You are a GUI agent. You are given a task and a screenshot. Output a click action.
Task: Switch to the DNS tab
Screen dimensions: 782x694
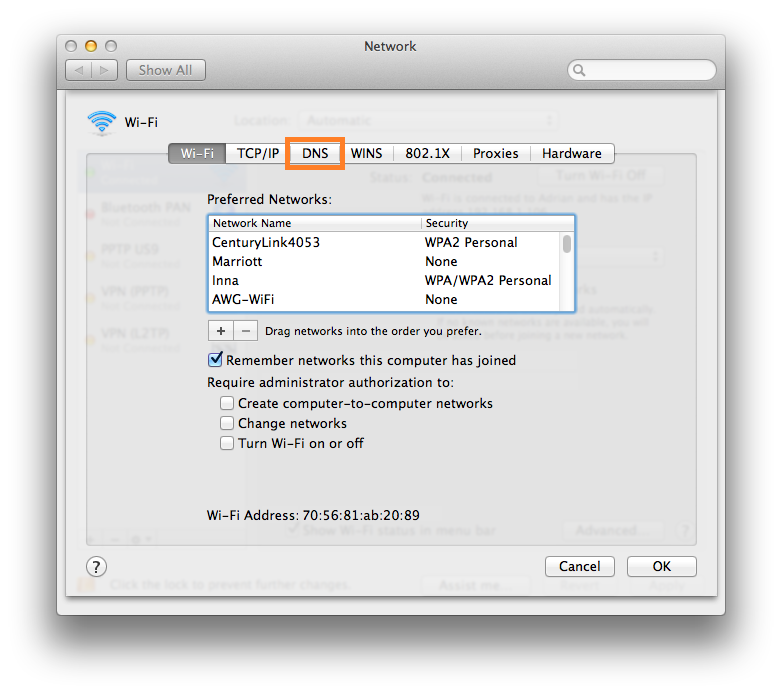tap(315, 154)
